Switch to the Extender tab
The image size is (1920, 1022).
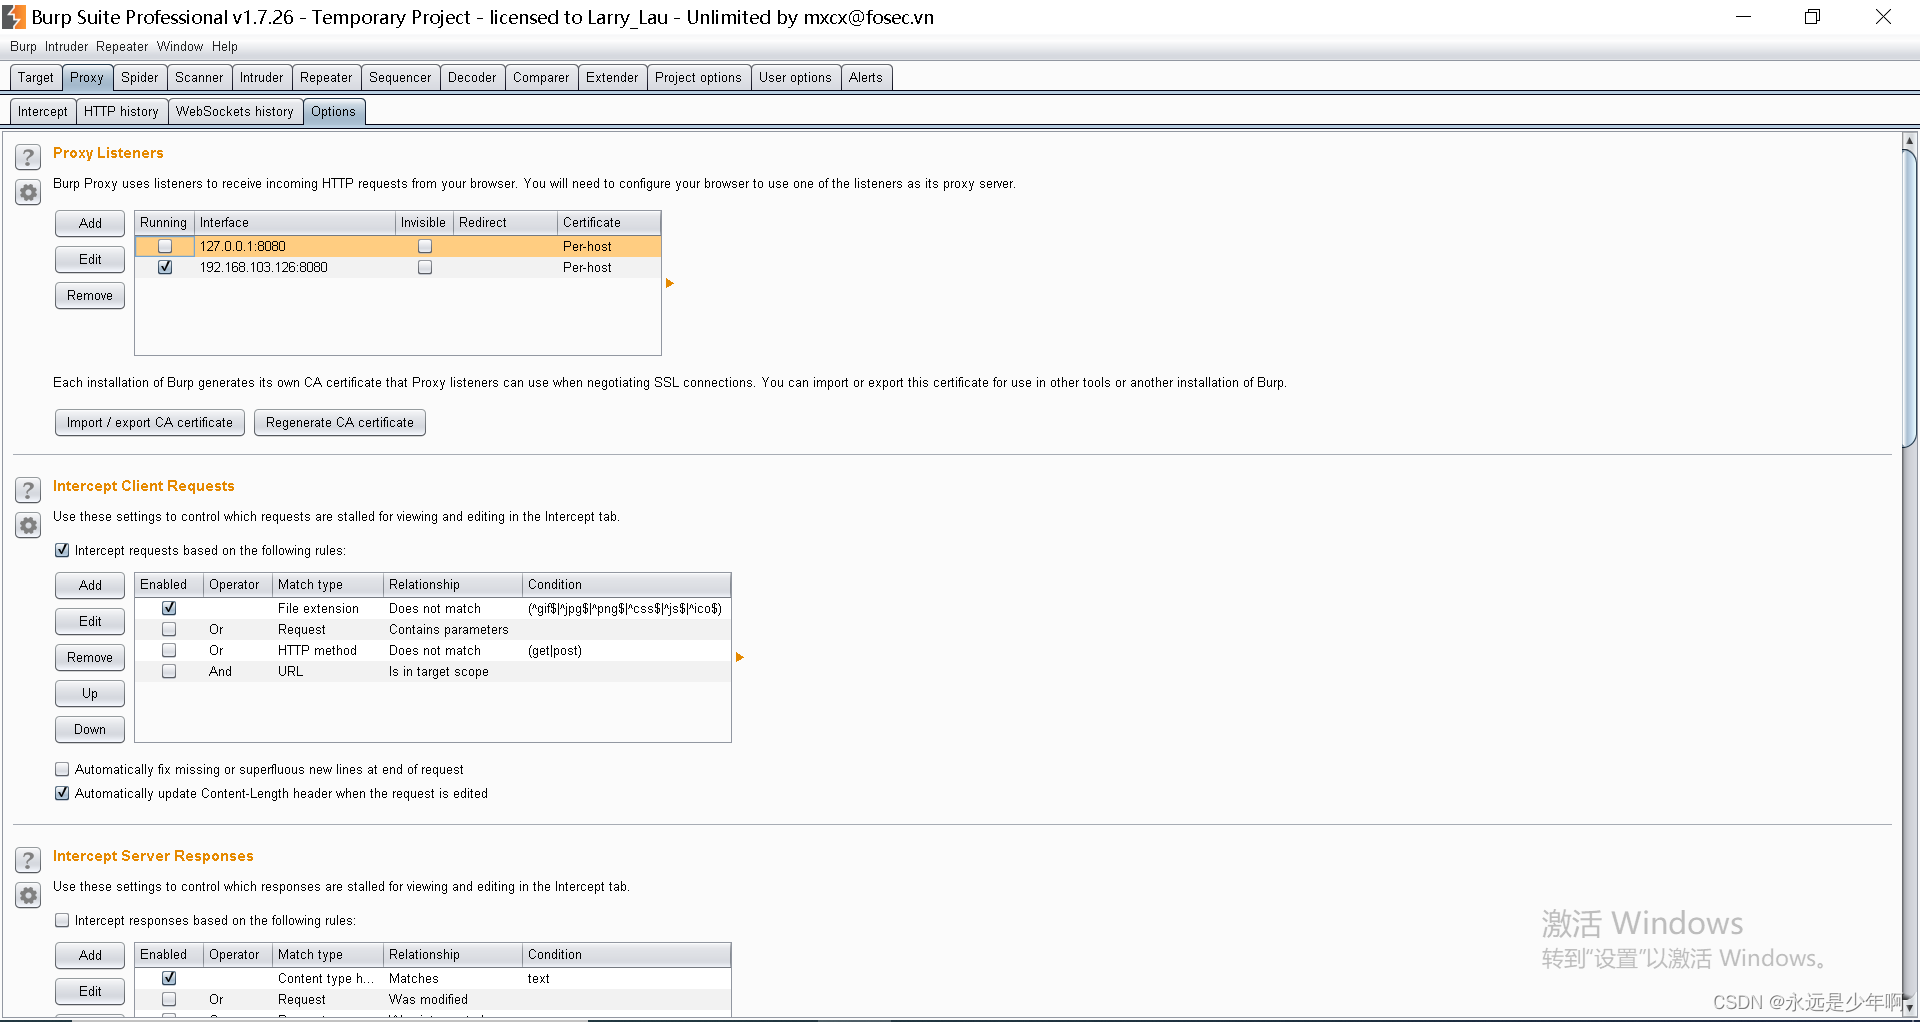612,77
